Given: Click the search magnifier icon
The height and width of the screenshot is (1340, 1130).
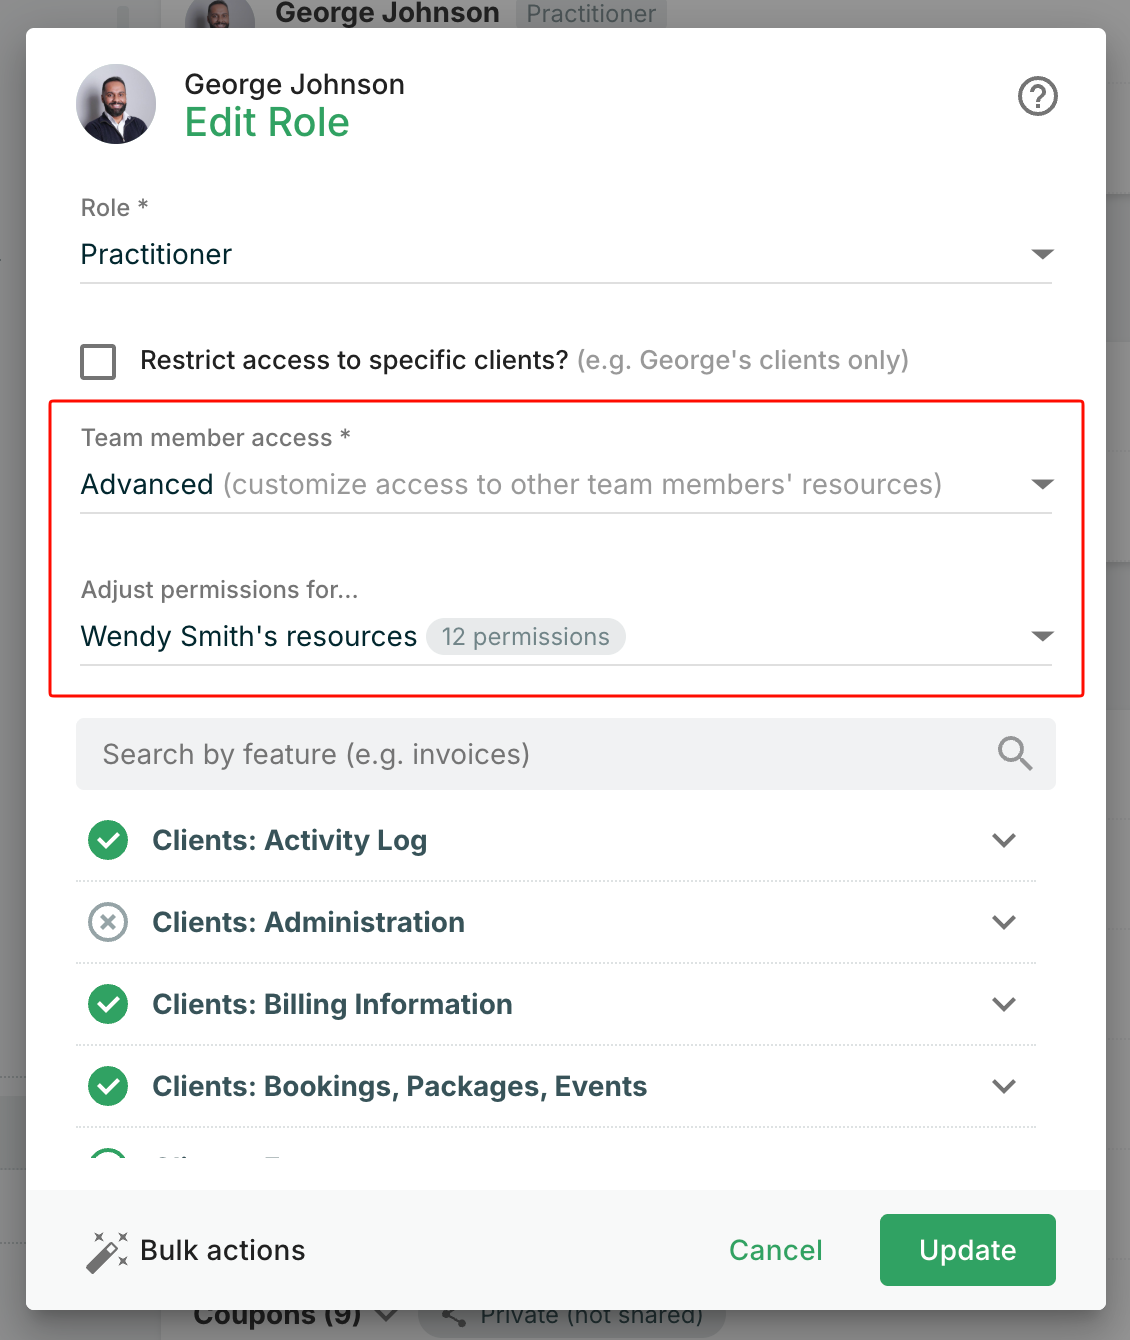Looking at the screenshot, I should pos(1014,753).
